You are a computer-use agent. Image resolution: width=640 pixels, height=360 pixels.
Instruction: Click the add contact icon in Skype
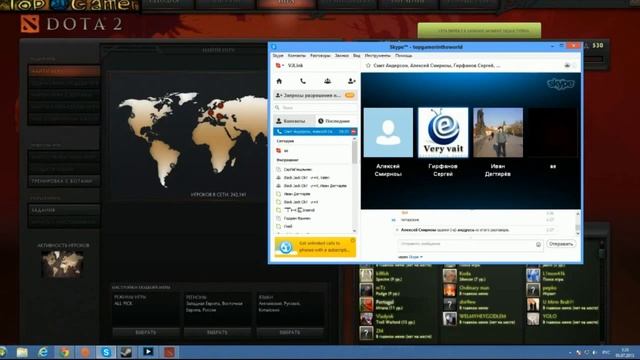click(351, 81)
